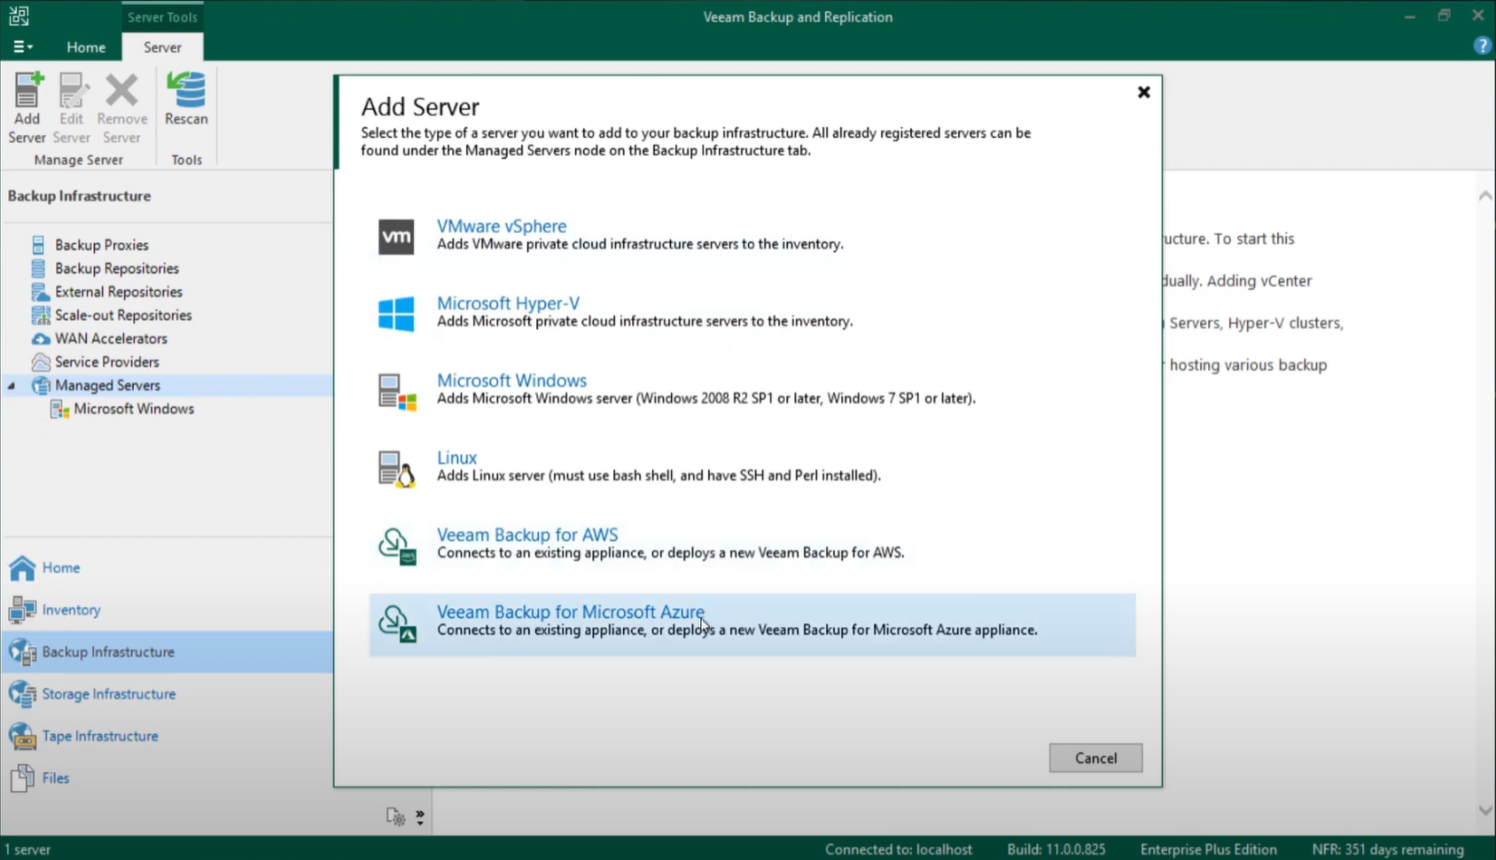Click the Service Providers tree icon
1496x860 pixels.
pos(40,362)
